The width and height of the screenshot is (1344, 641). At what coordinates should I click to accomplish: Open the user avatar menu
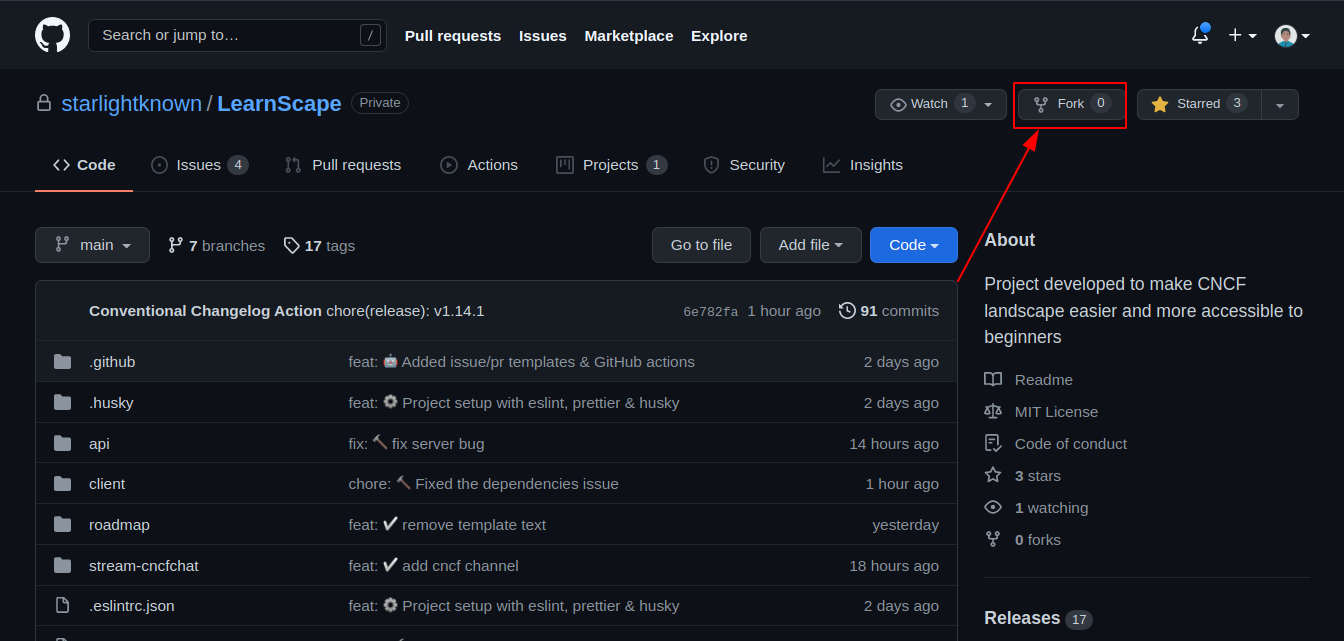tap(1292, 36)
